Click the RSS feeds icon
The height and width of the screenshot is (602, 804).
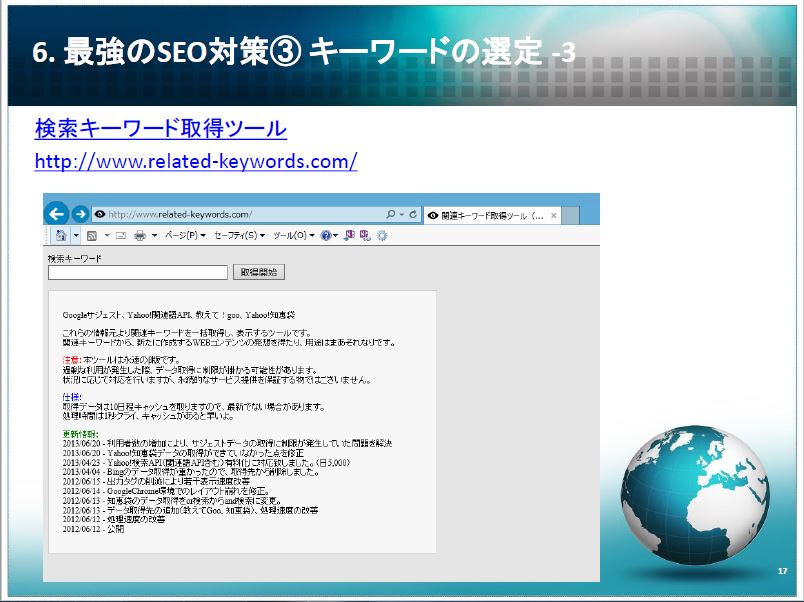pos(92,236)
